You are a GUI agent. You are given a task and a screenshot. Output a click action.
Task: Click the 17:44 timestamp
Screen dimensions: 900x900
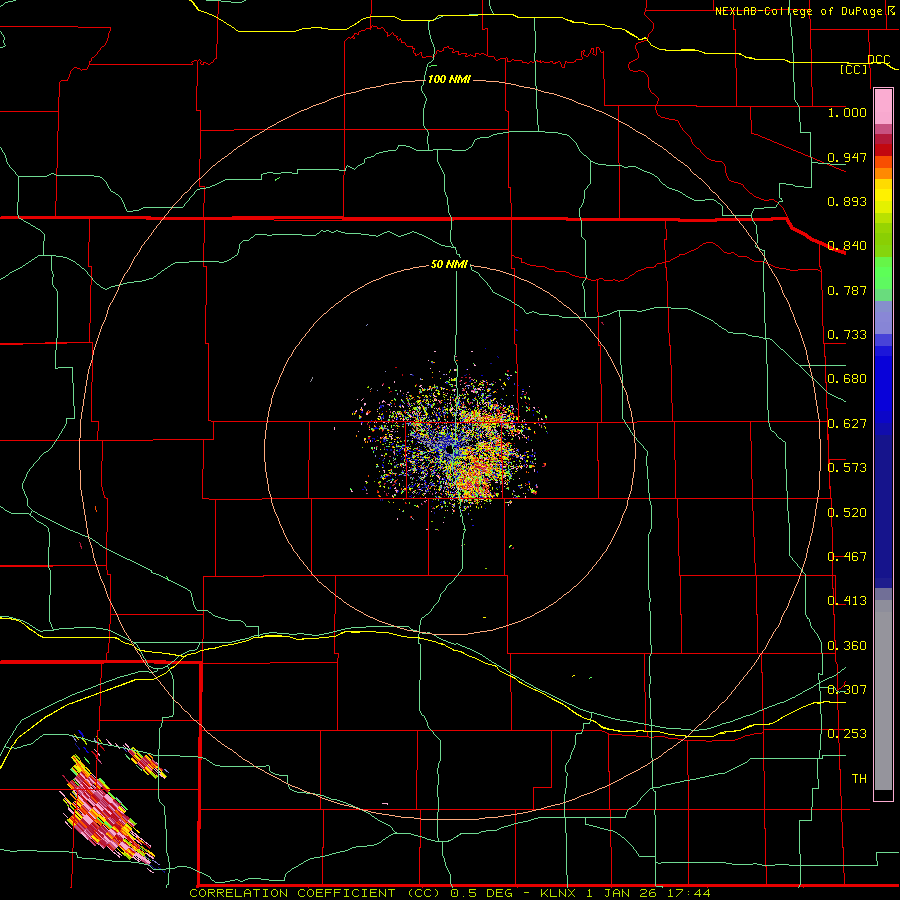pos(688,893)
